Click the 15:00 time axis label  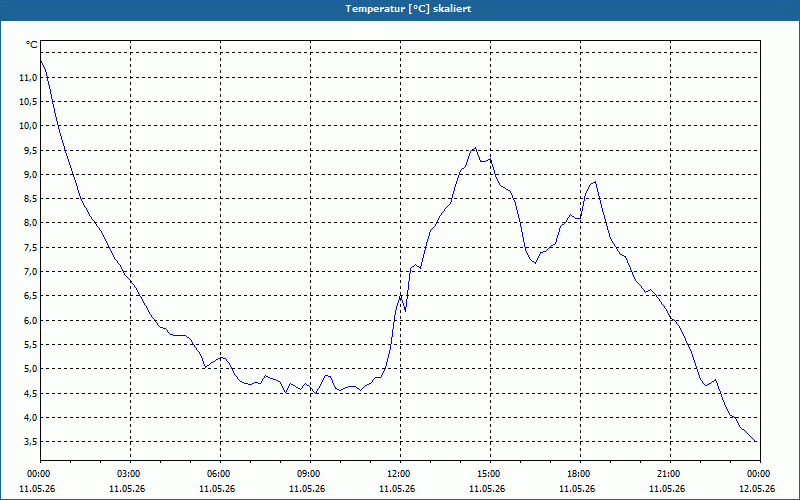click(490, 473)
